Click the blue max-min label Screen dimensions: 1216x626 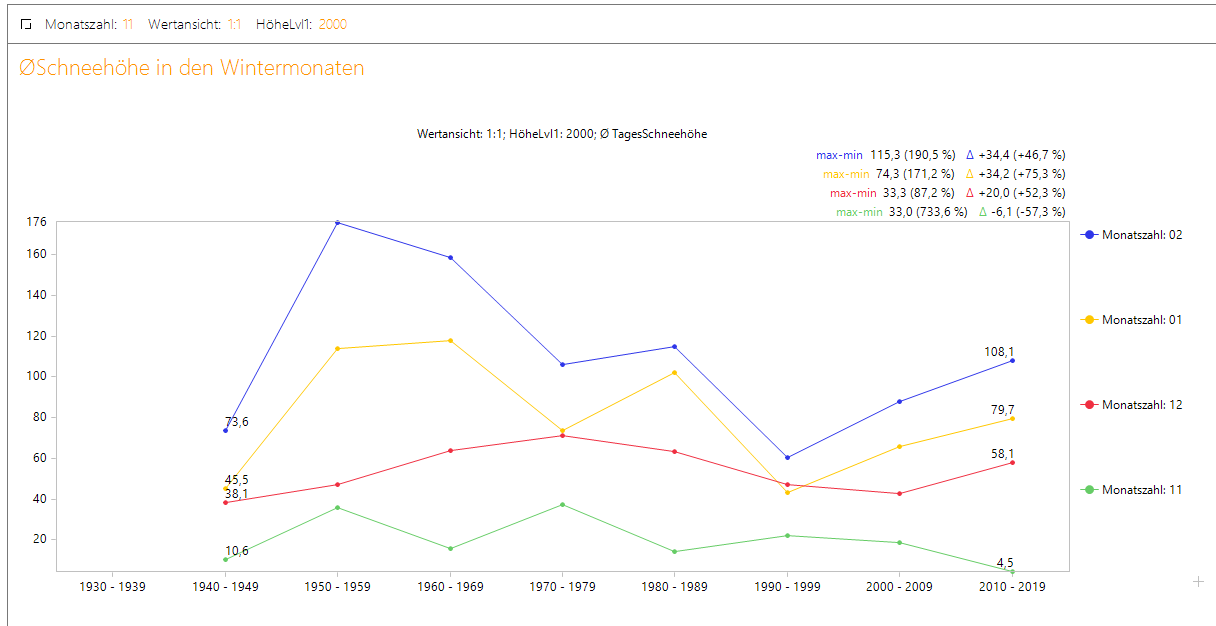pos(839,155)
